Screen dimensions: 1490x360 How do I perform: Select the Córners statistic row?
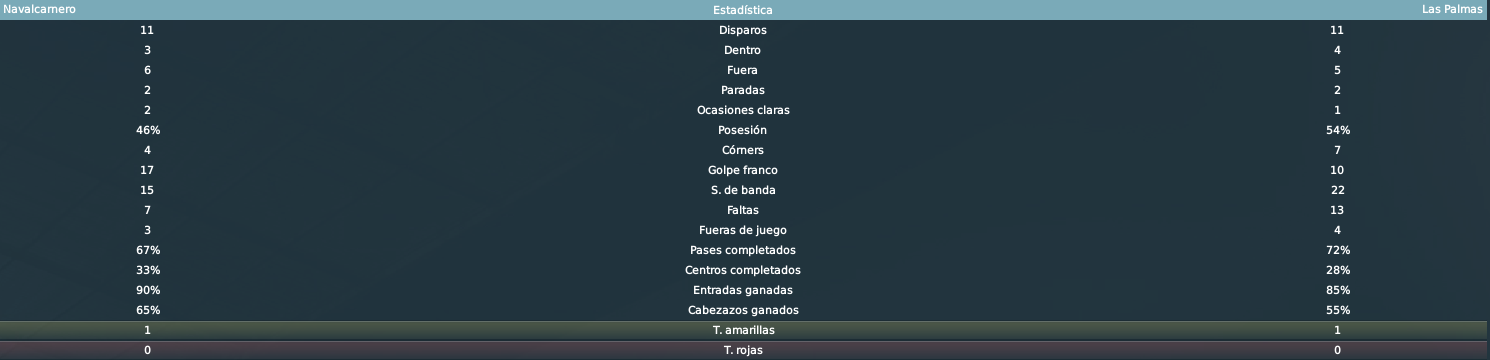click(745, 150)
